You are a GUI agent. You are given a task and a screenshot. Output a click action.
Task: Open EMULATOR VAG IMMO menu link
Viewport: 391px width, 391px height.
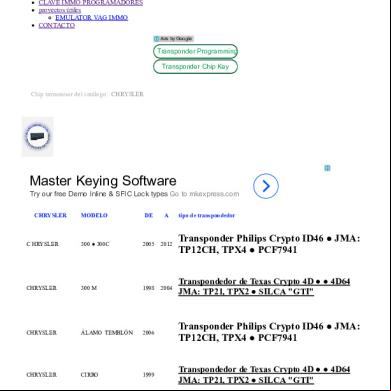(x=92, y=18)
